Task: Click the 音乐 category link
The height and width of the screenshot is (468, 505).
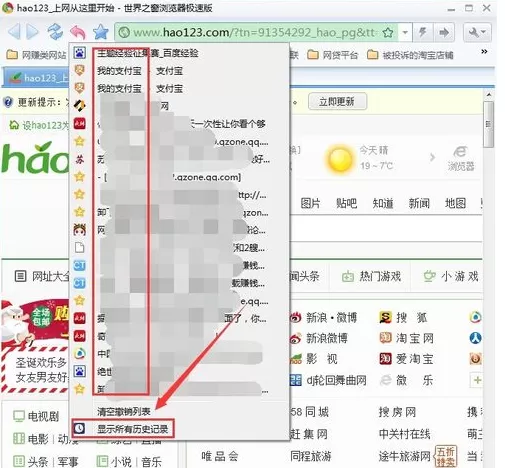Action: coord(152,461)
